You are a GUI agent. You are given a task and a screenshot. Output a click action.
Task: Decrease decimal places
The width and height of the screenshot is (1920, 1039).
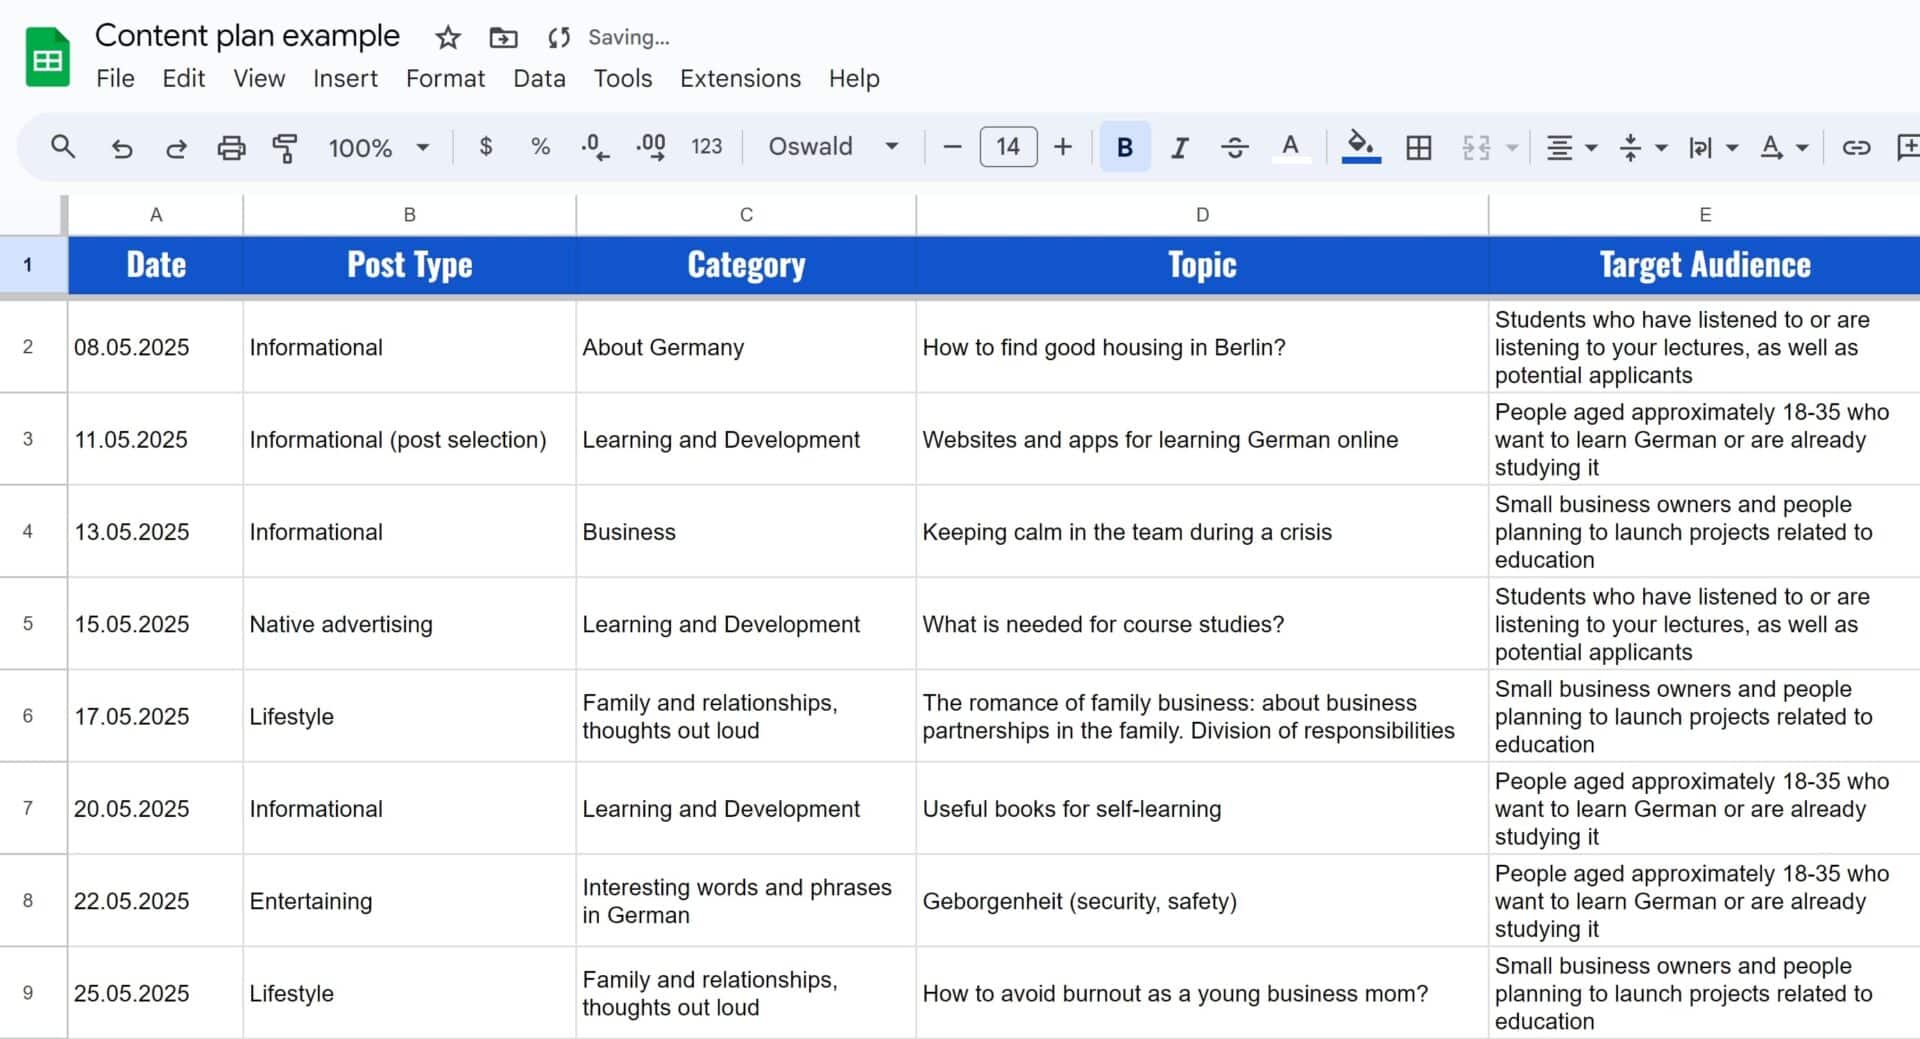pos(595,147)
